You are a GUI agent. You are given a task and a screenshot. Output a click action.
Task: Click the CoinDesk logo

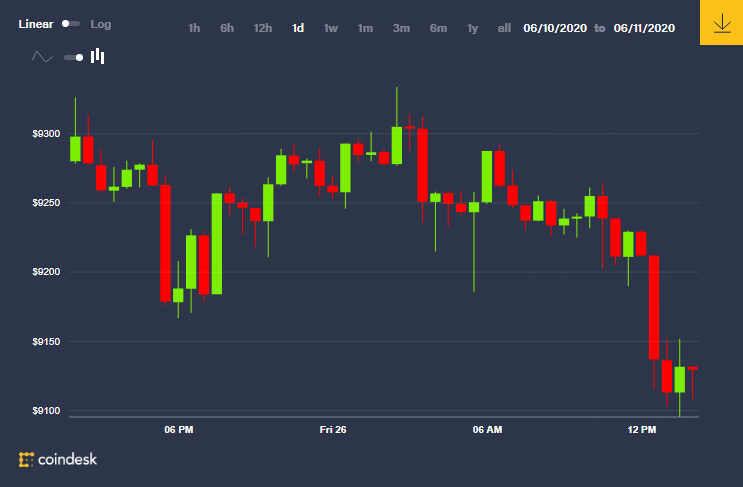pyautogui.click(x=58, y=459)
